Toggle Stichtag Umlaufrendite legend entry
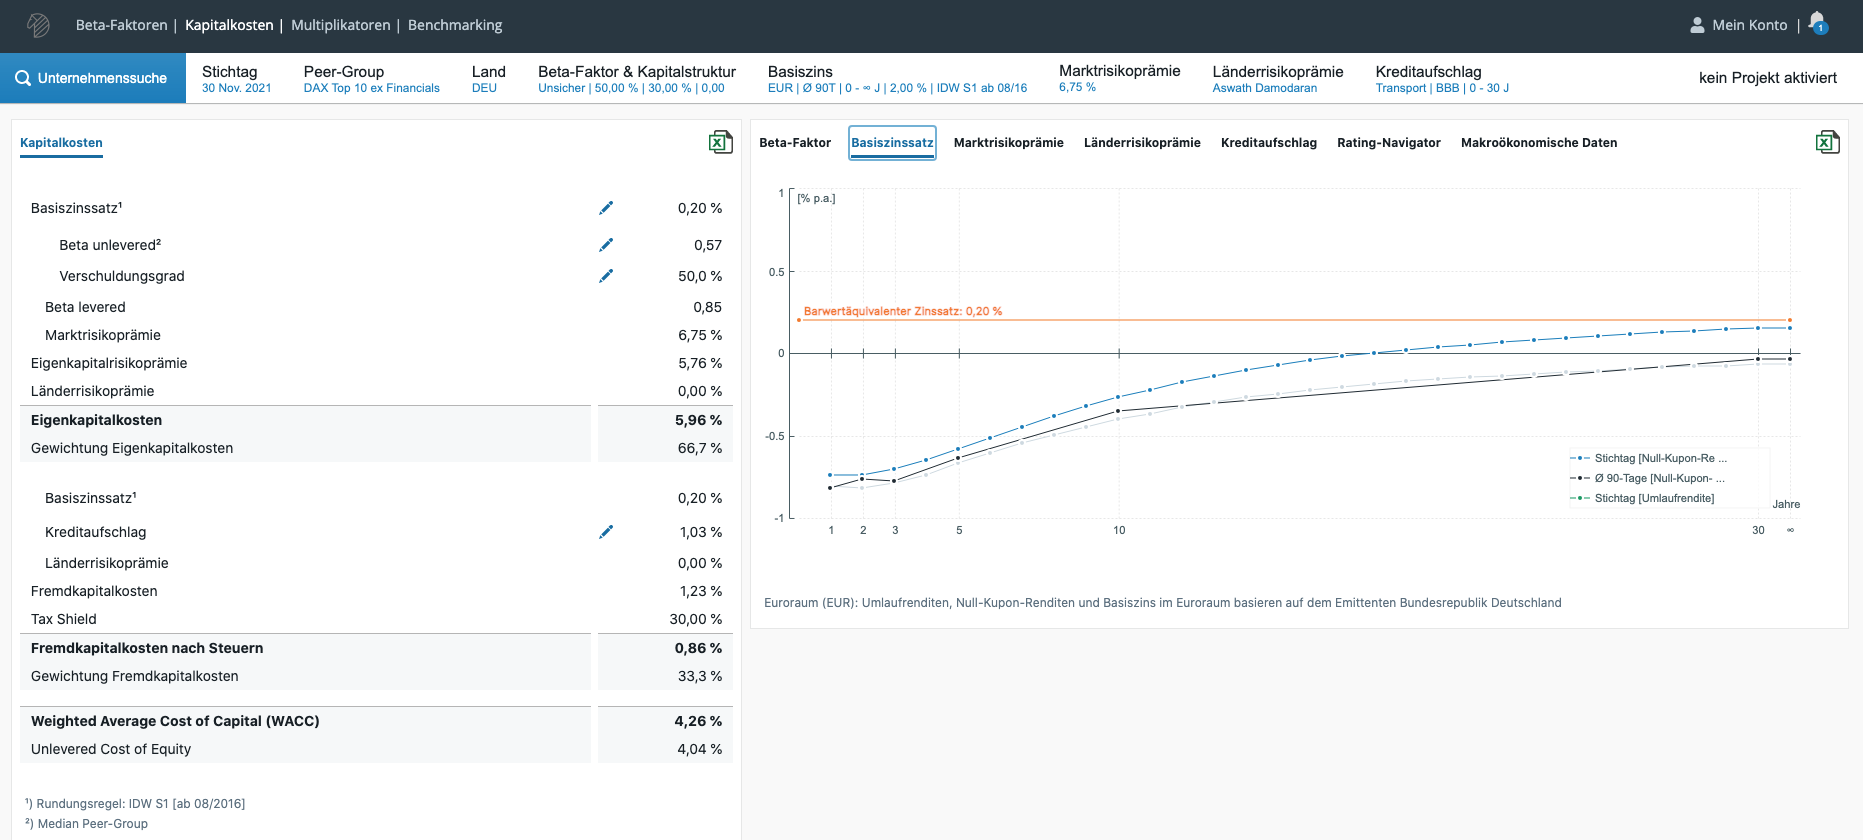 click(1653, 498)
